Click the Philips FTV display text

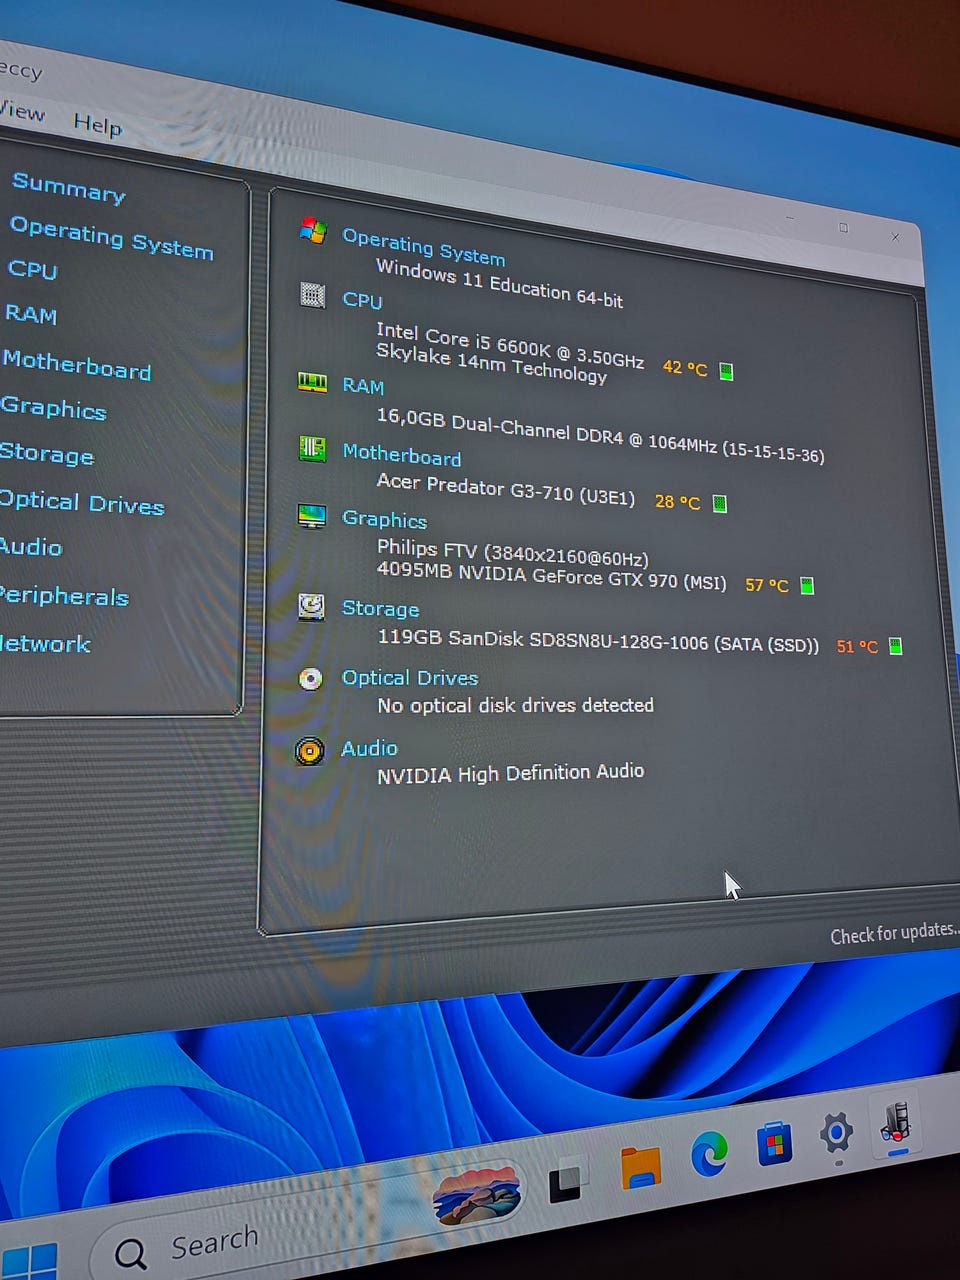pos(512,553)
